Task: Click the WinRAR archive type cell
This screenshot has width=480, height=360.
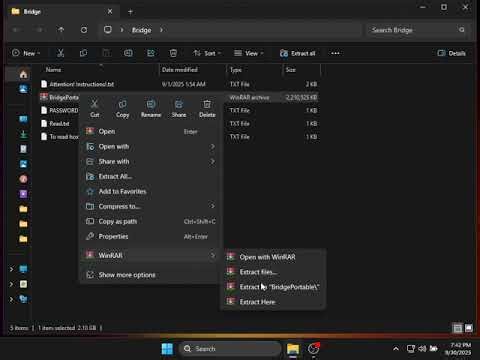Action: (x=249, y=98)
